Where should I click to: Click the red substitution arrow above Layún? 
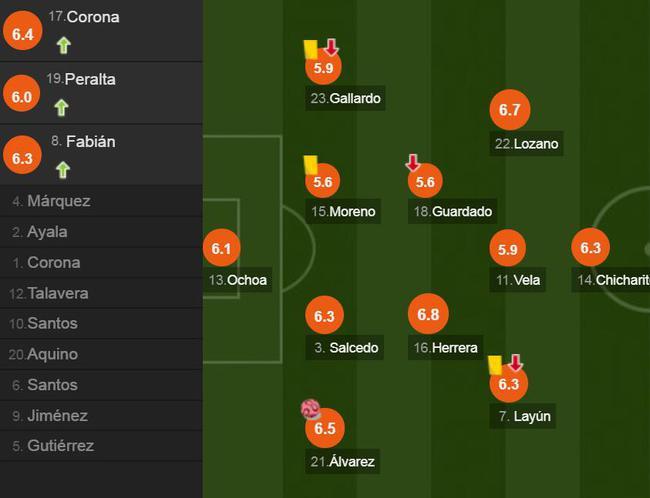pos(515,362)
